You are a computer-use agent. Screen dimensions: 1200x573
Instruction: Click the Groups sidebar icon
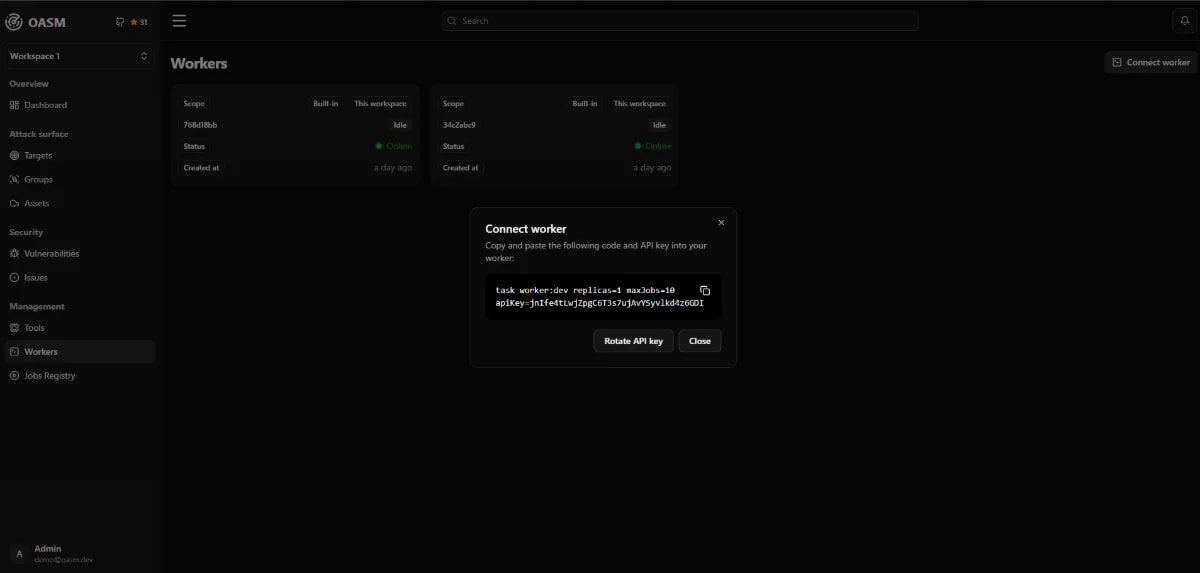15,179
